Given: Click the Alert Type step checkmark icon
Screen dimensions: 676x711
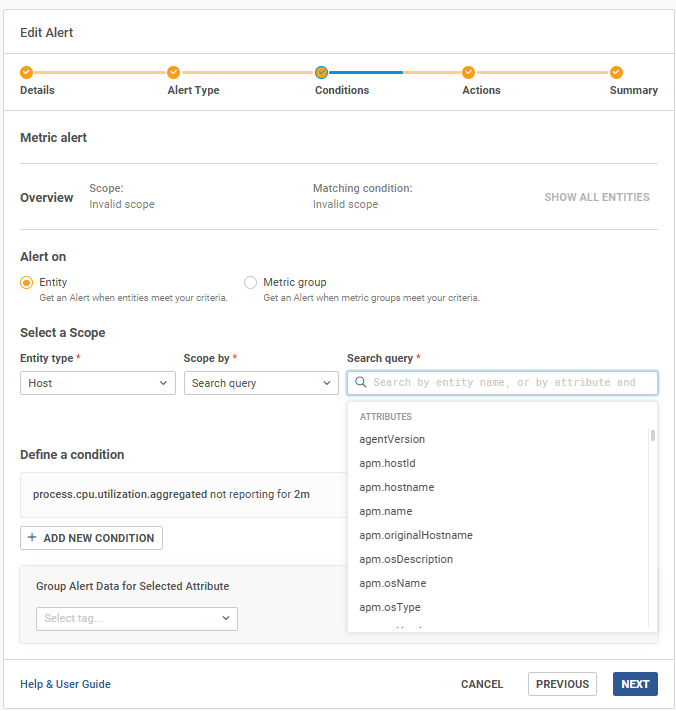Looking at the screenshot, I should click(173, 72).
